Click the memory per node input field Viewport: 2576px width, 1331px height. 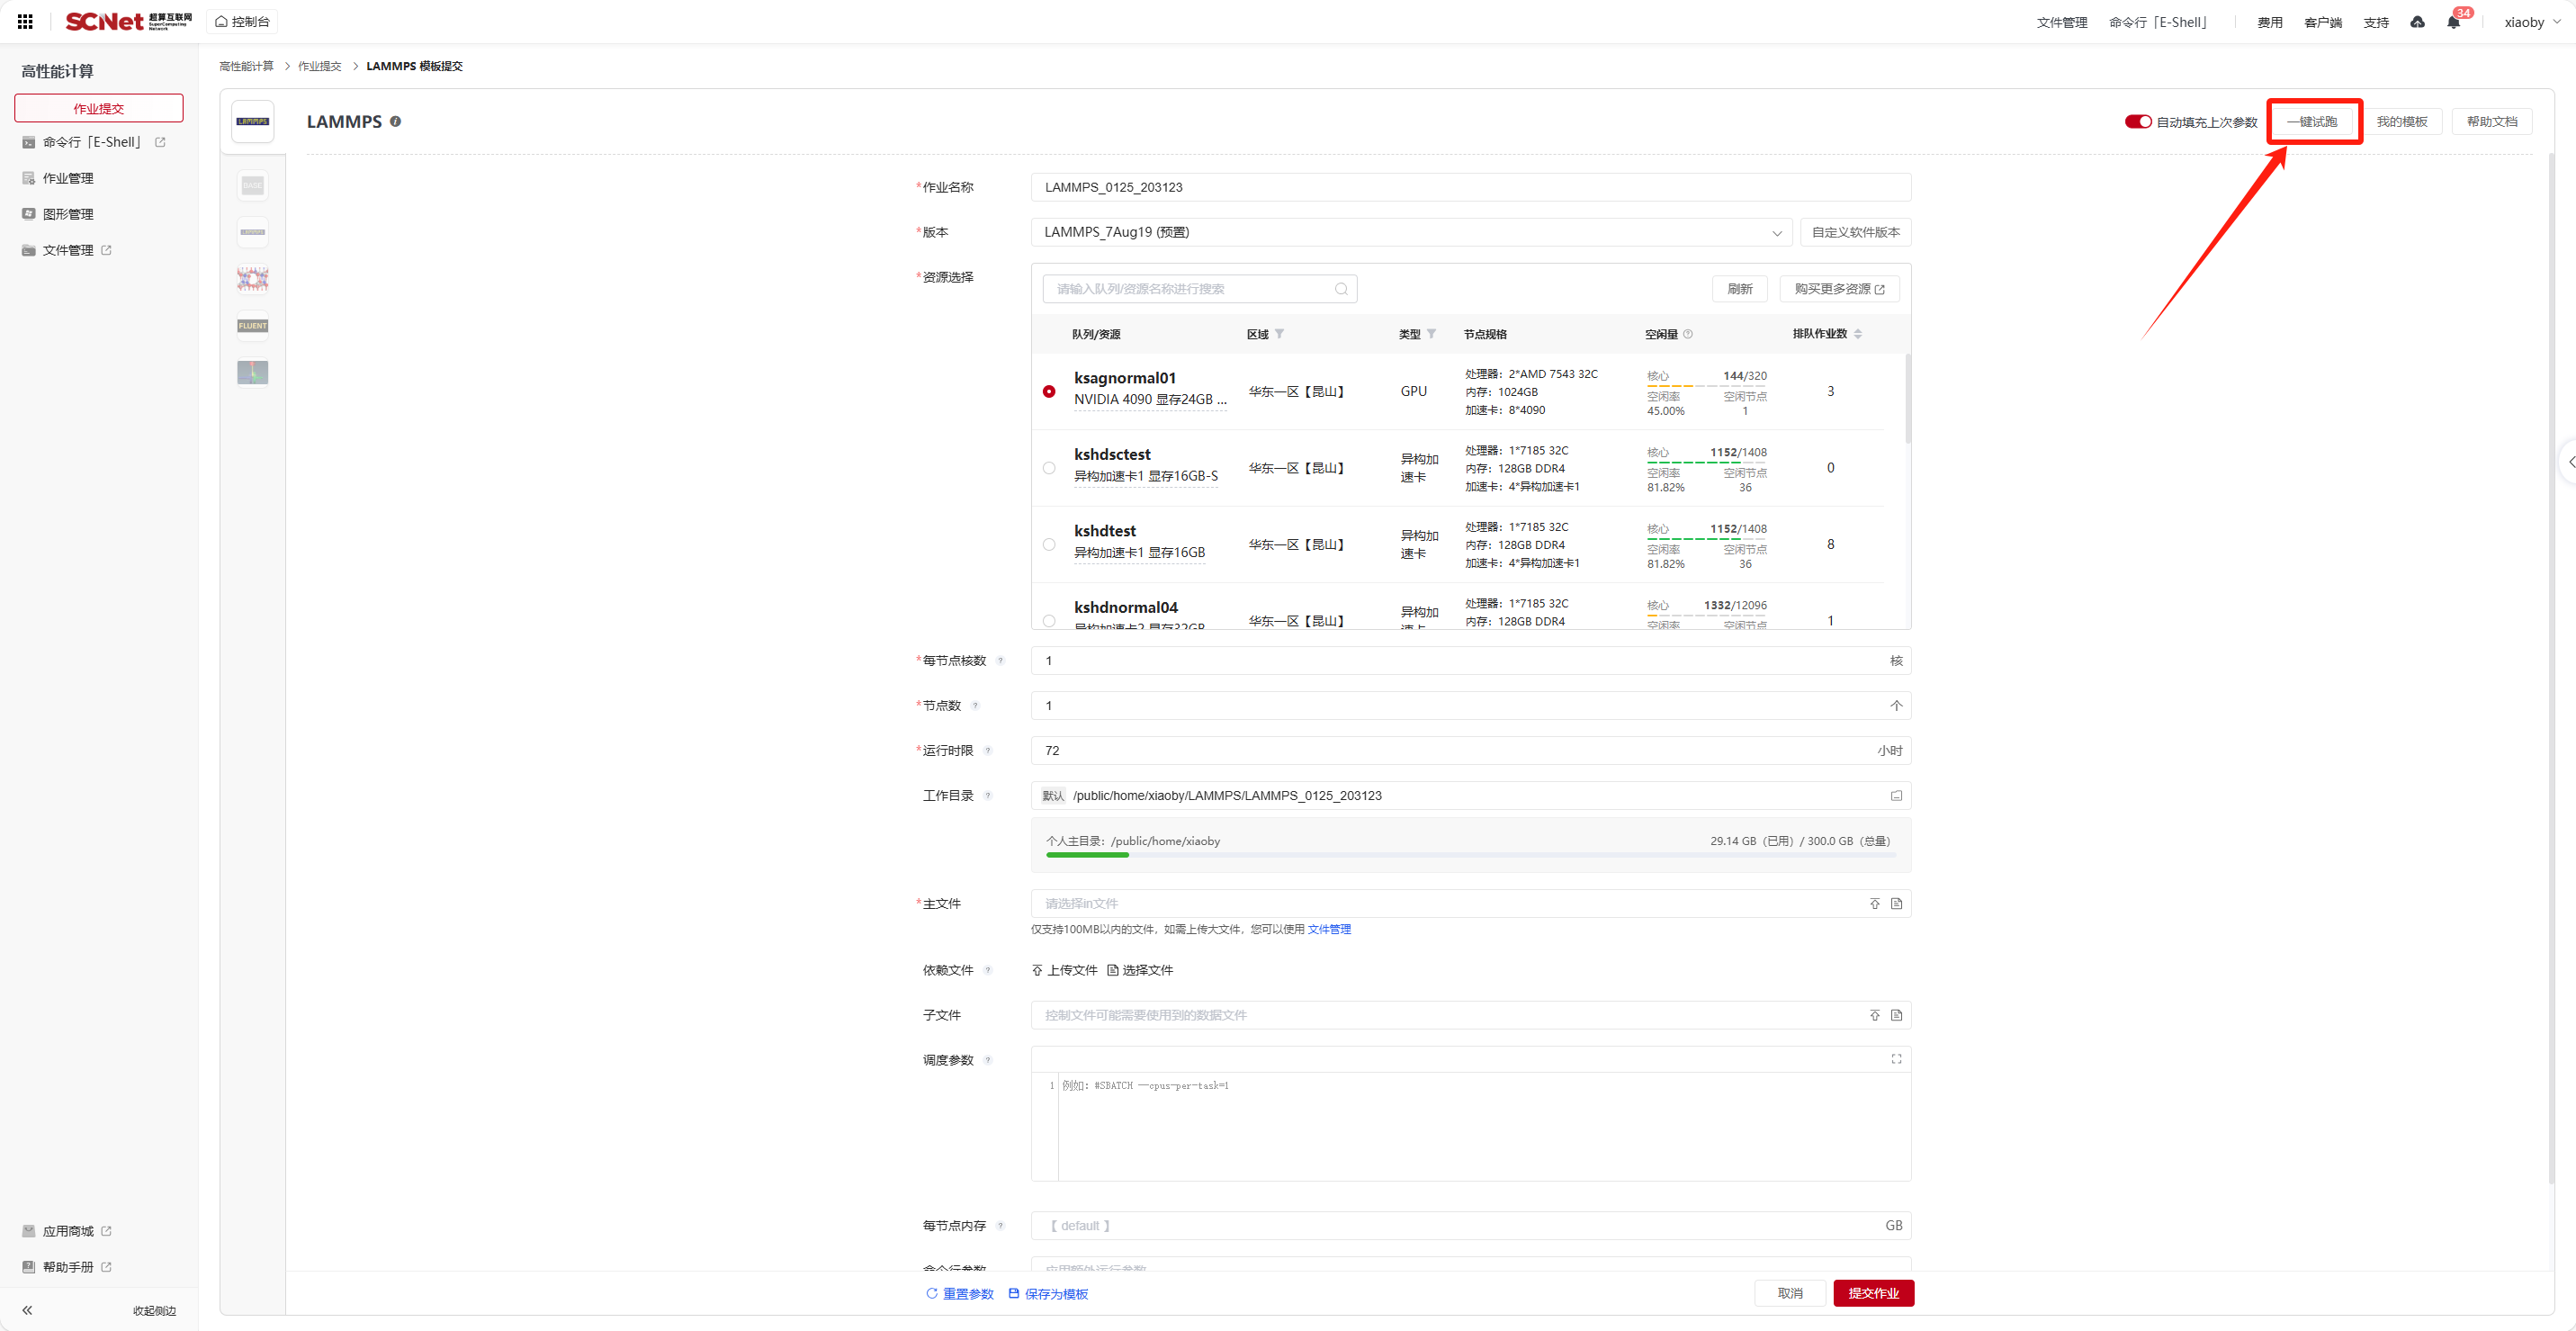[x=1471, y=1226]
